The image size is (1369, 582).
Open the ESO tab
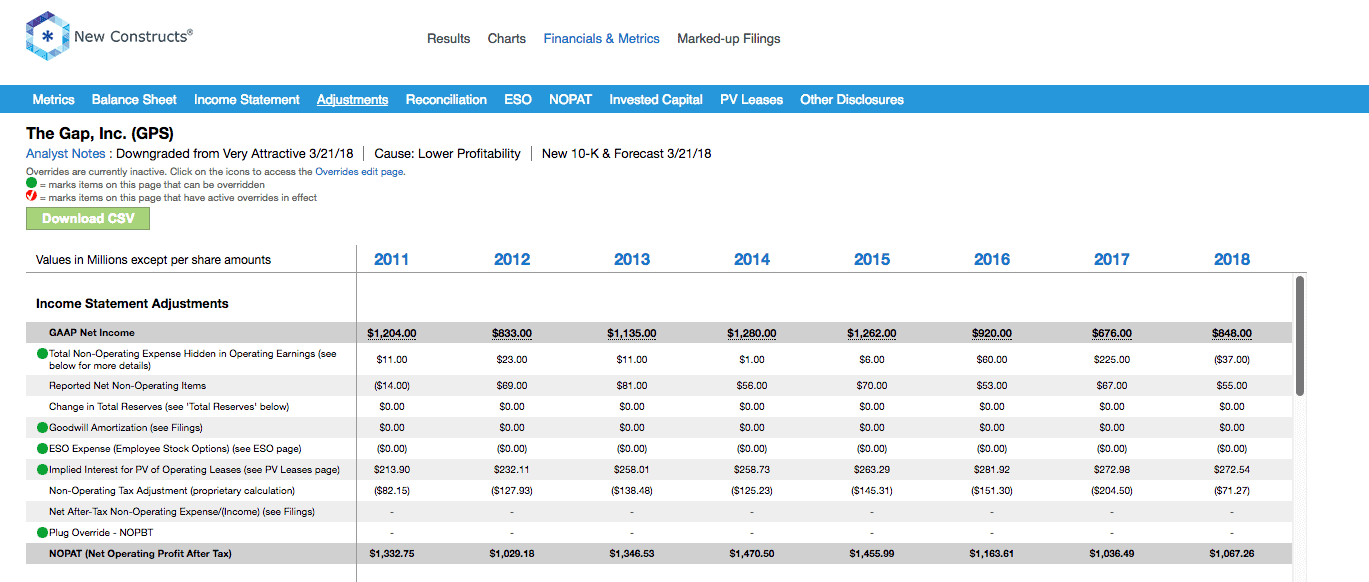pyautogui.click(x=517, y=99)
